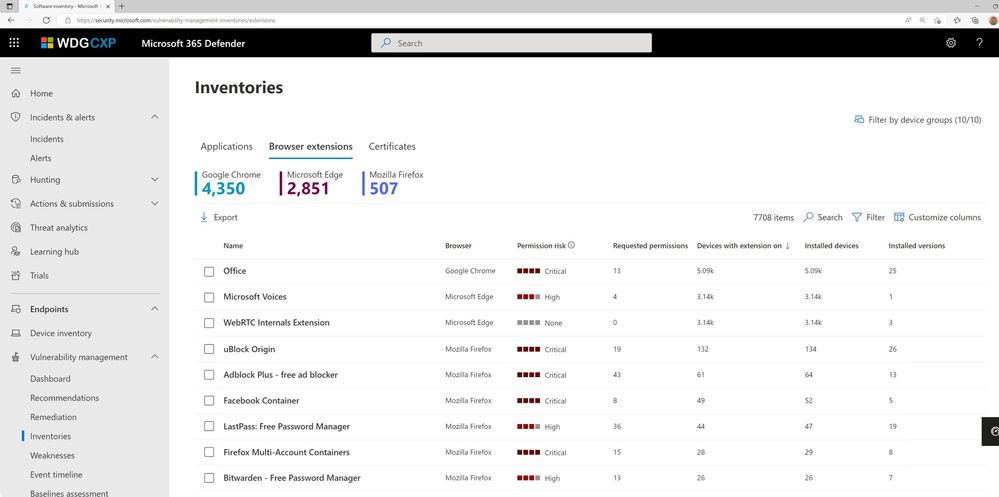Viewport: 999px width, 497px height.
Task: Click the Google Chrome 4,350 count
Action: (223, 189)
